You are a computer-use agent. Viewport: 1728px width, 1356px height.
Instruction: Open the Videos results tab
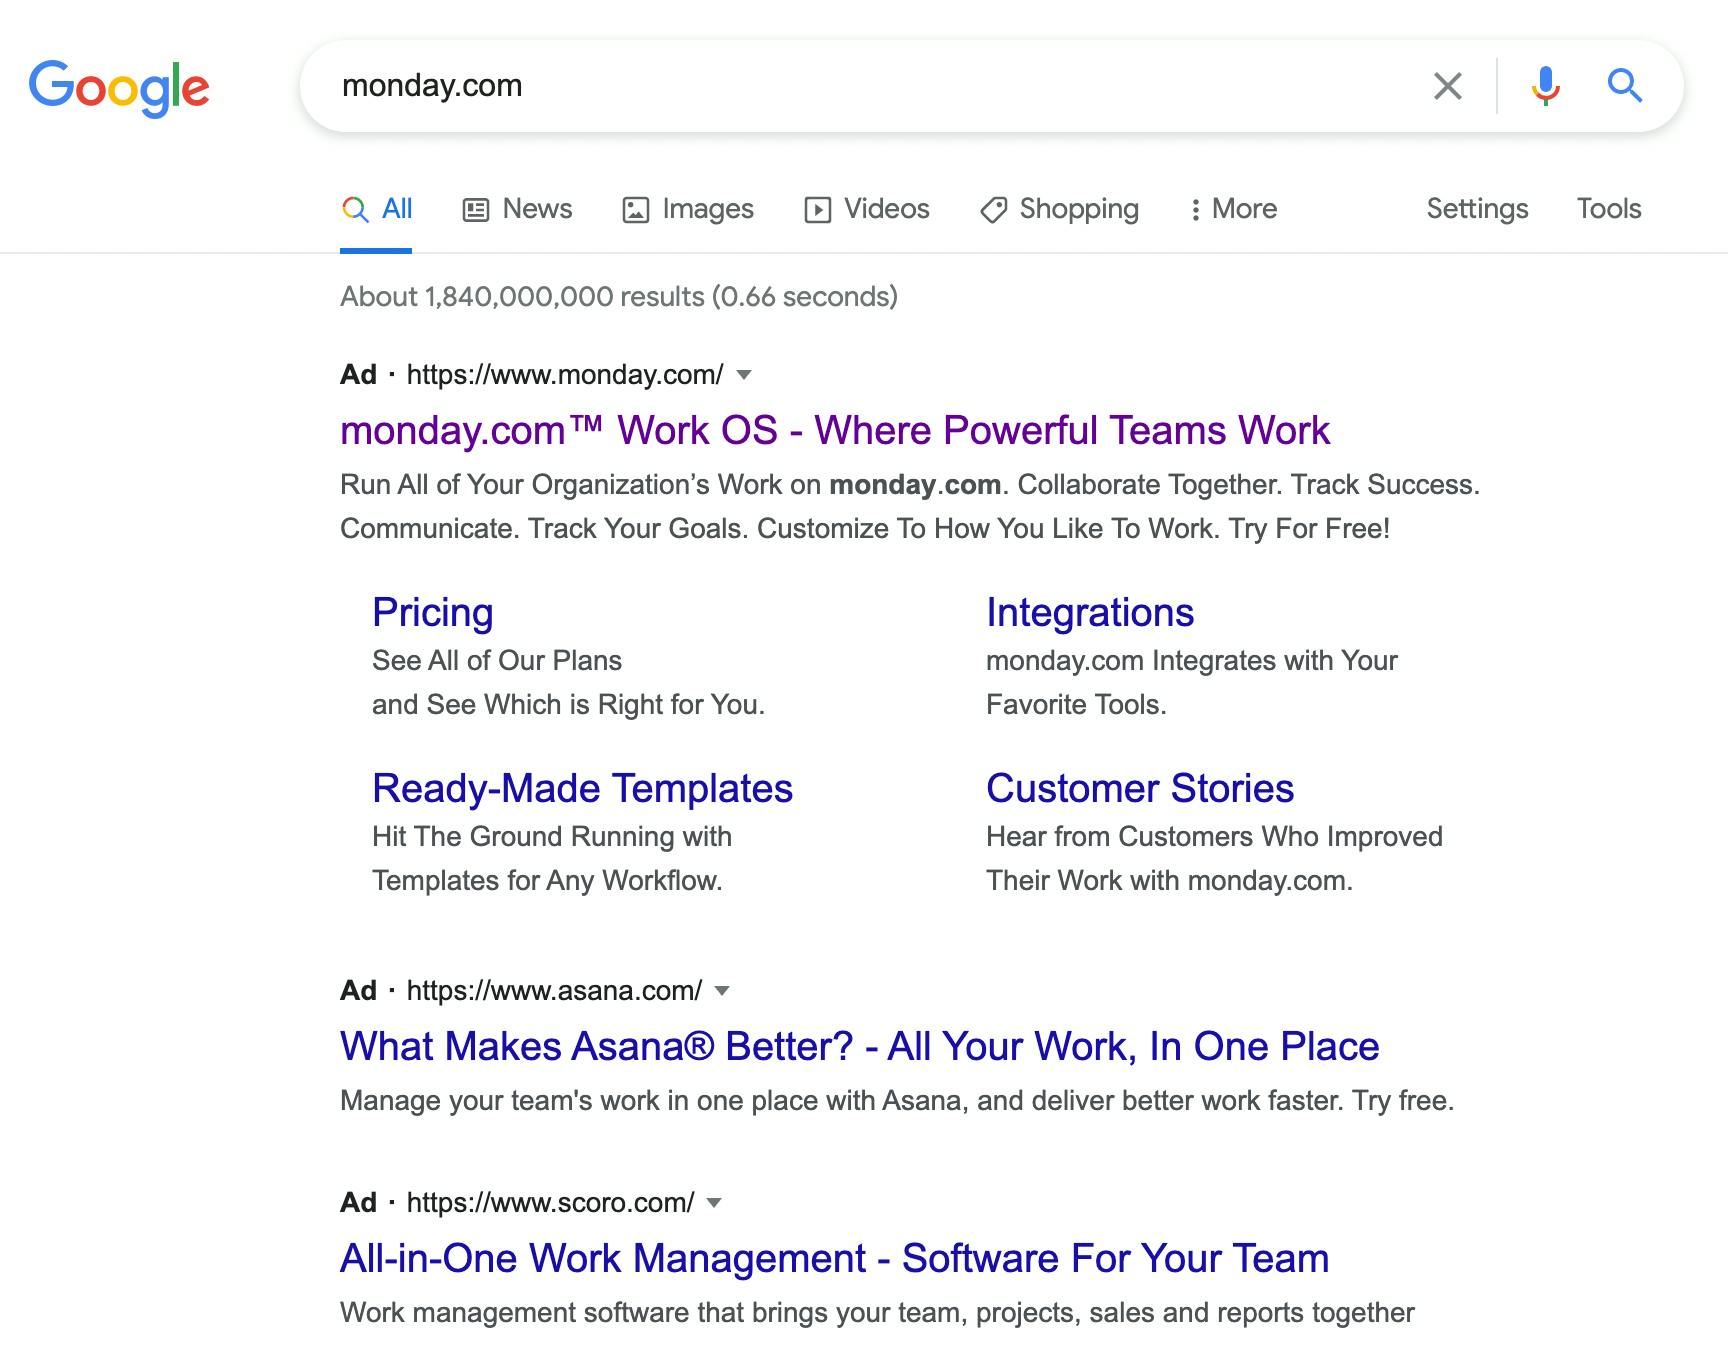(867, 209)
